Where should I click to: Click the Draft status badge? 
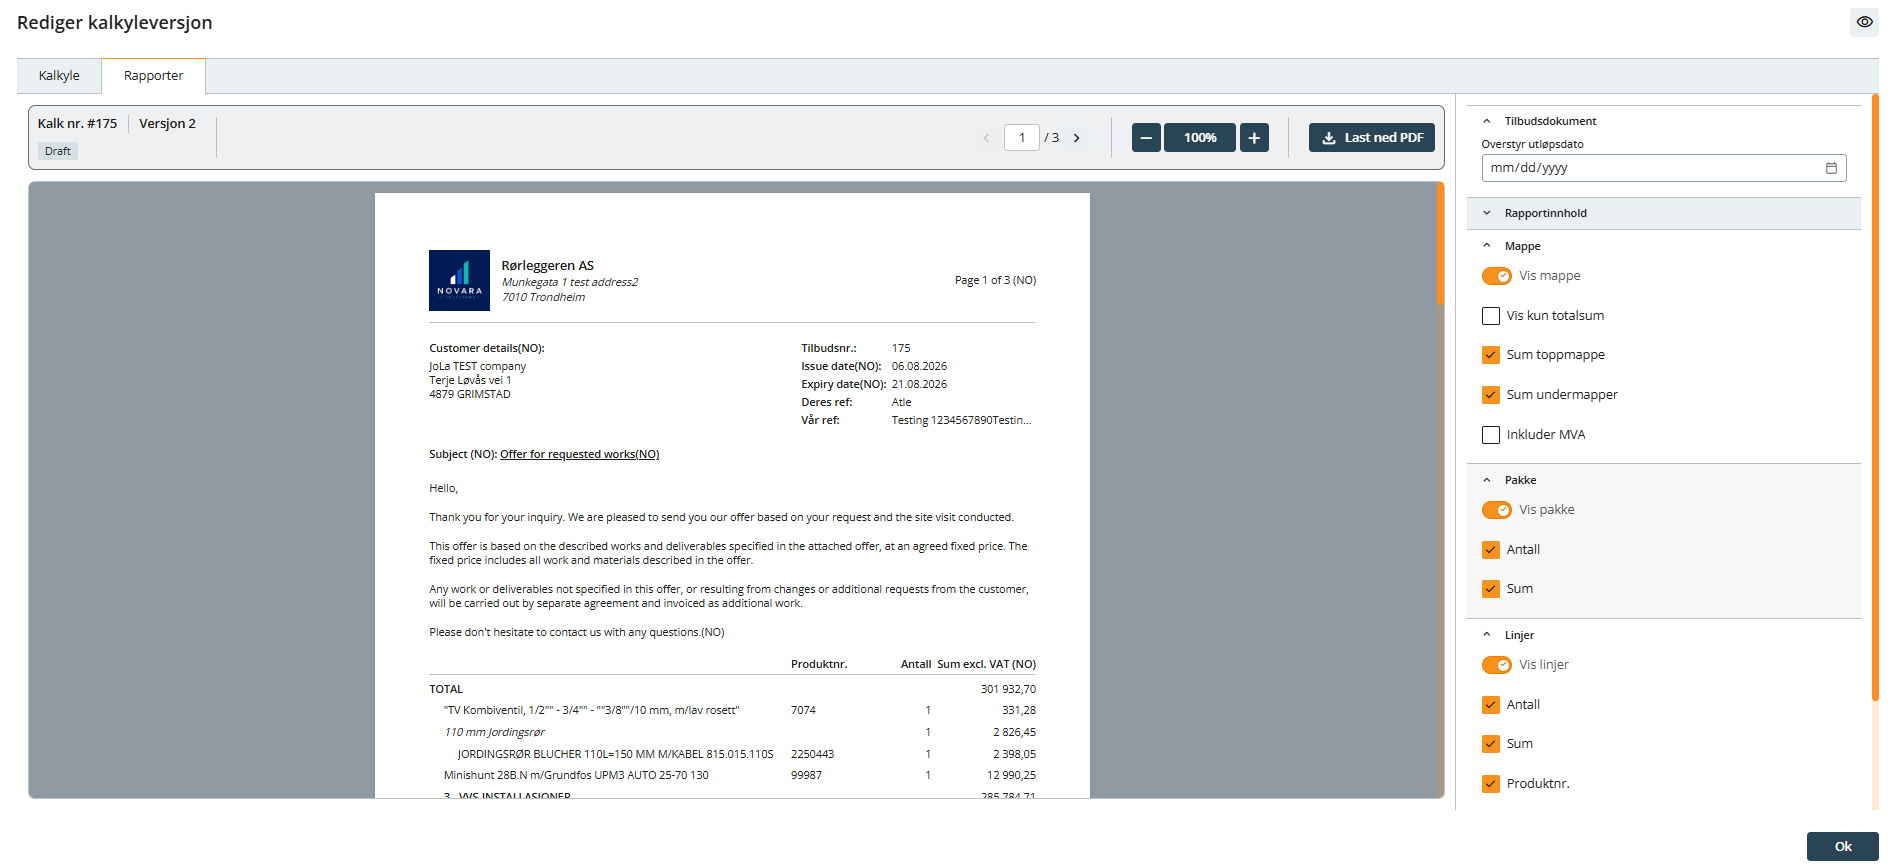pos(58,152)
